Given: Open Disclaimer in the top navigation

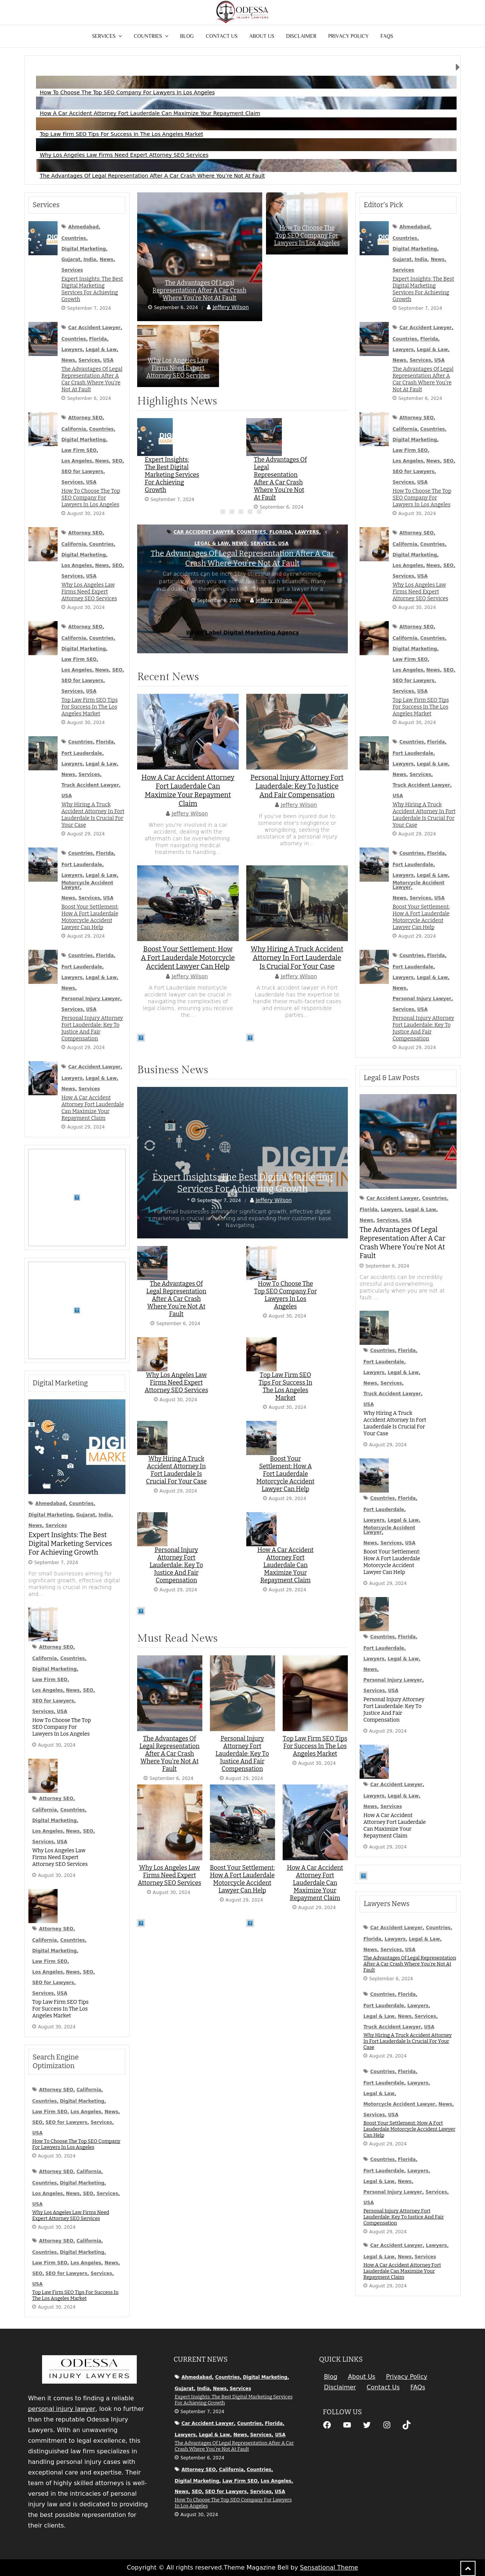Looking at the screenshot, I should point(301,36).
